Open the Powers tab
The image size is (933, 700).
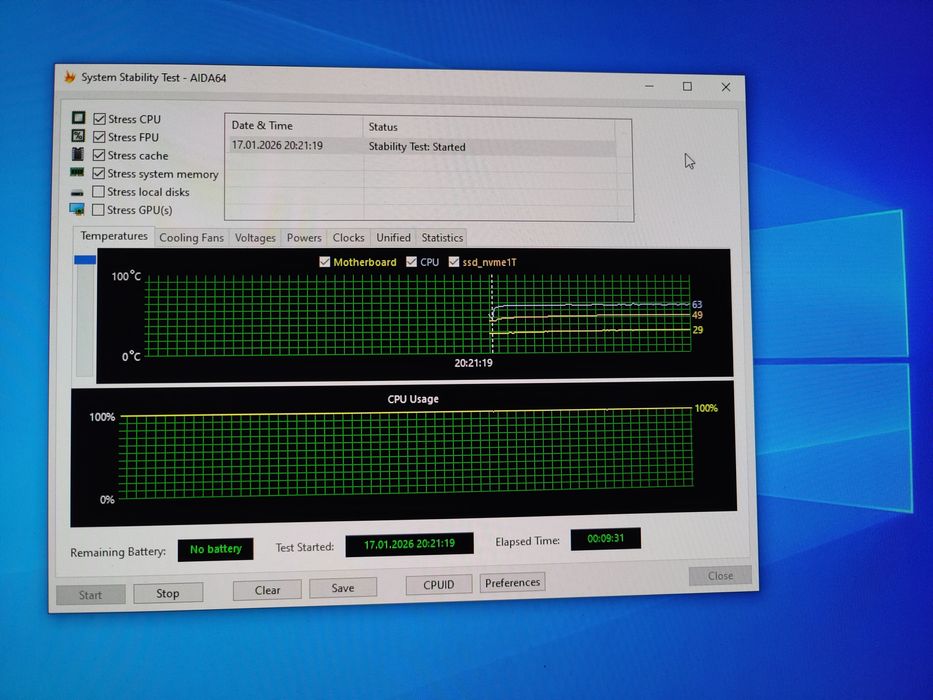pyautogui.click(x=304, y=238)
